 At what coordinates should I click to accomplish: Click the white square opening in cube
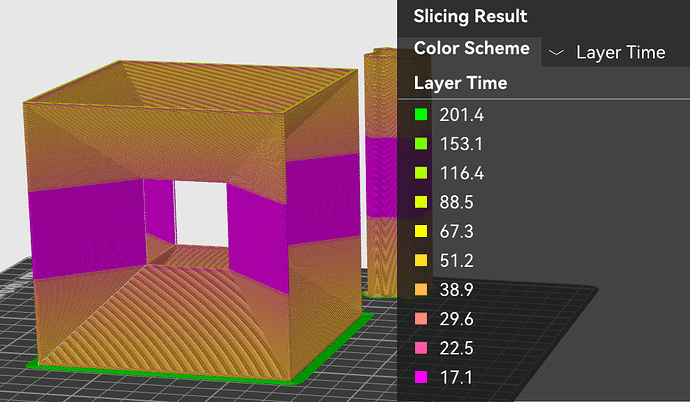tap(201, 214)
